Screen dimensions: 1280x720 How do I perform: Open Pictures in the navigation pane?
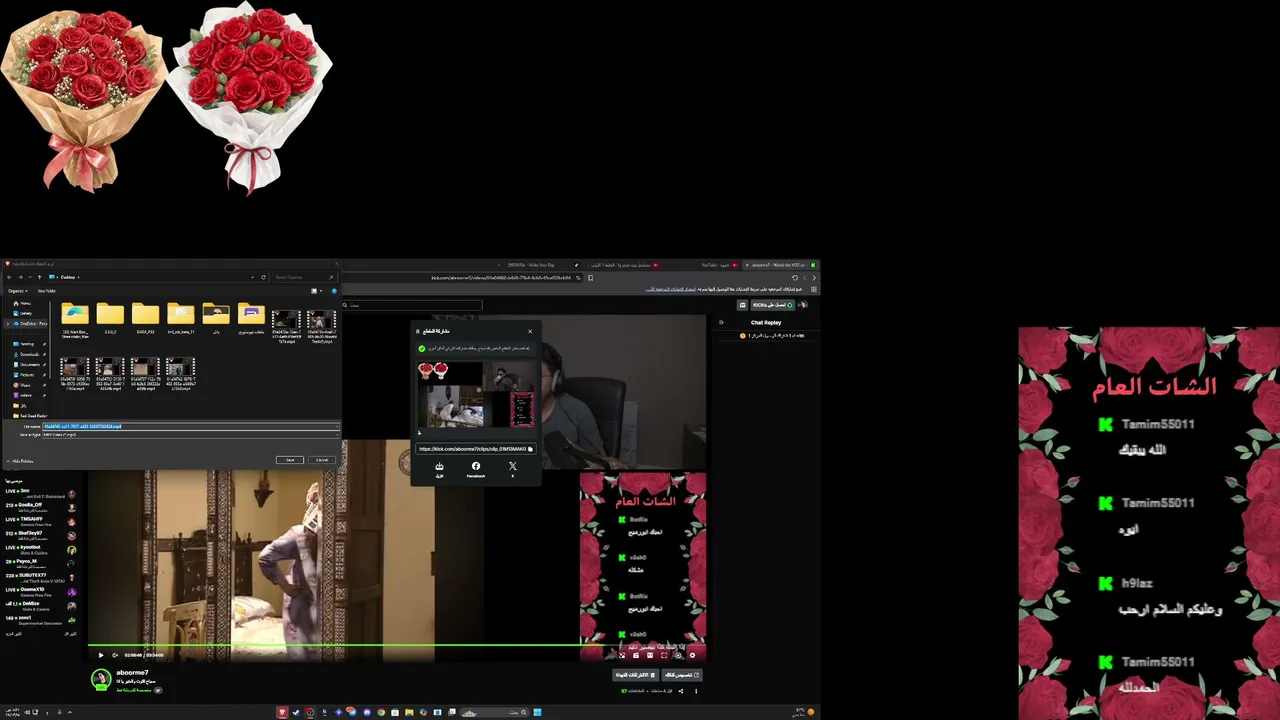[x=25, y=375]
